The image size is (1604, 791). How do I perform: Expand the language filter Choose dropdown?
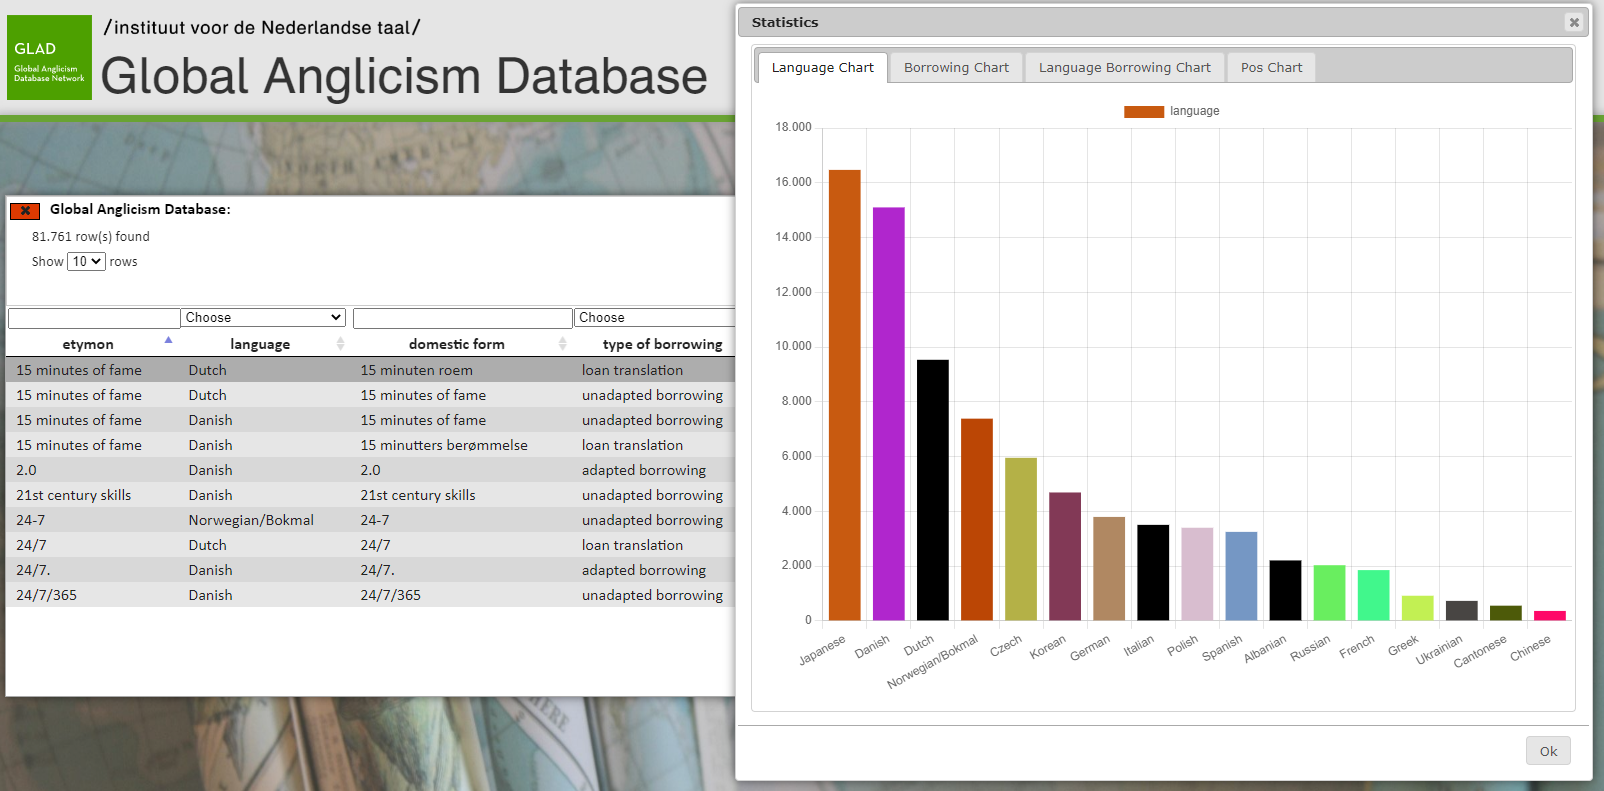click(263, 318)
